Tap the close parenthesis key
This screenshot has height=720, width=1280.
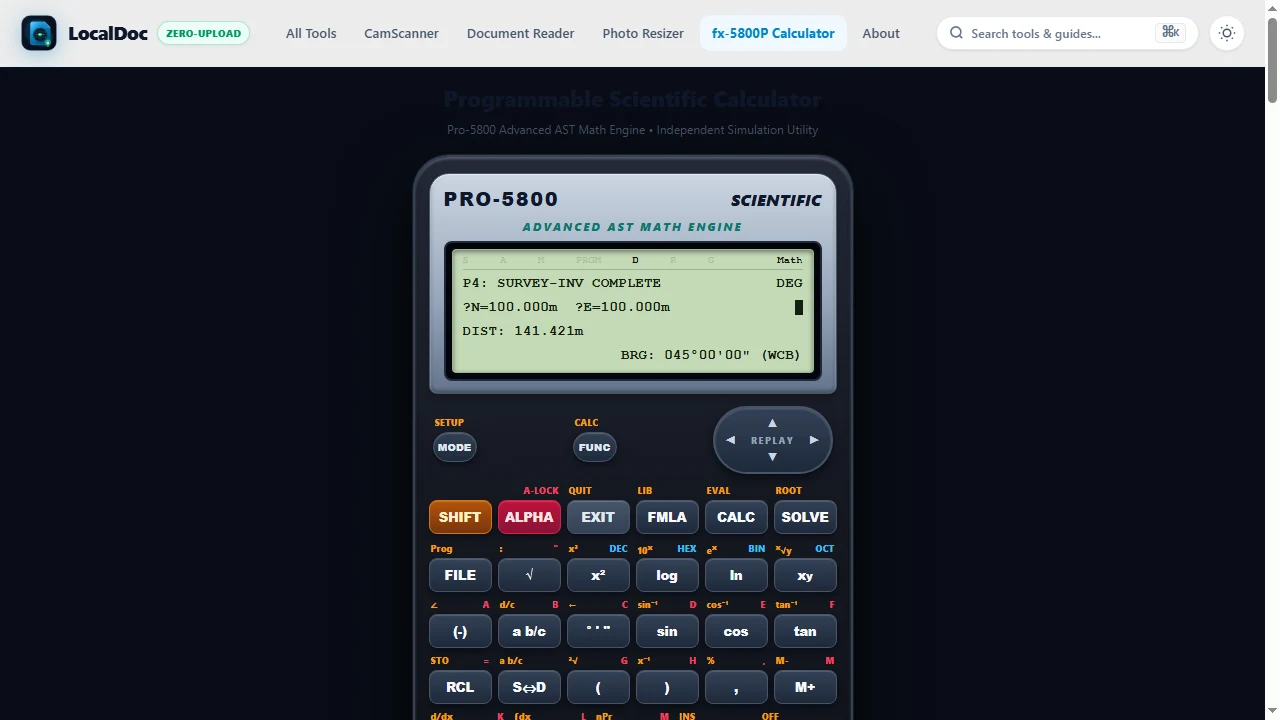click(x=667, y=687)
